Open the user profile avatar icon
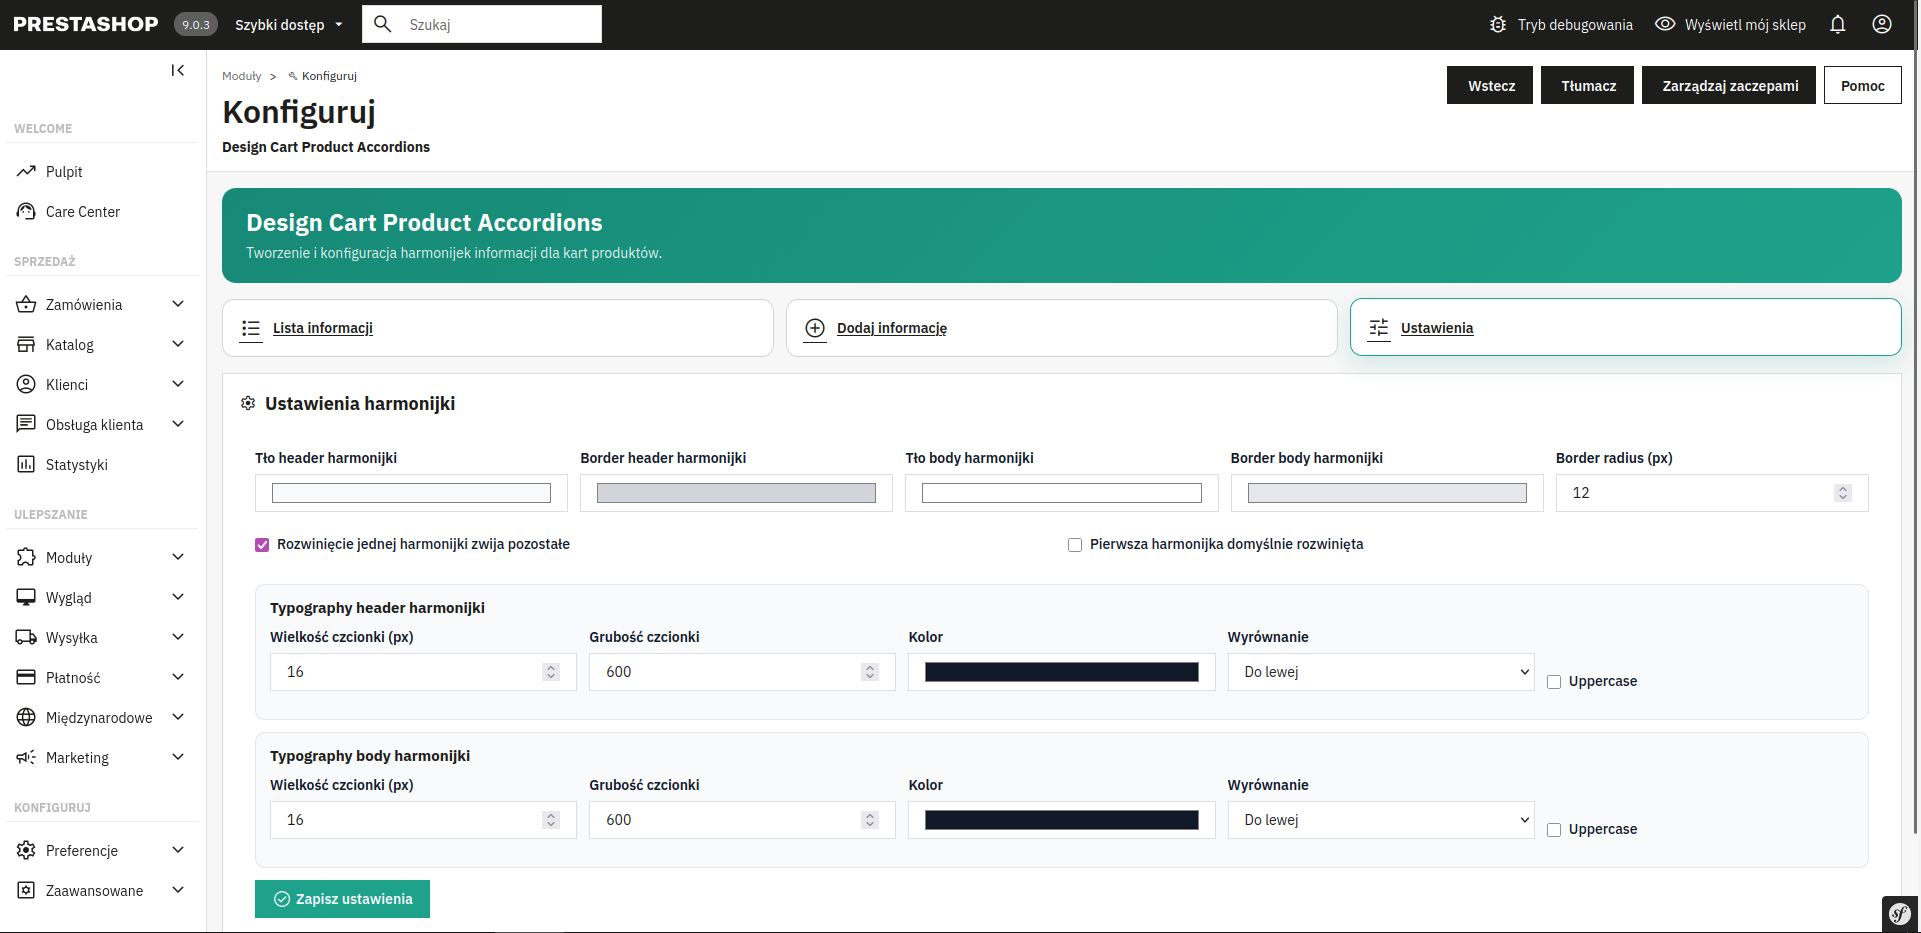Image resolution: width=1921 pixels, height=933 pixels. point(1882,24)
